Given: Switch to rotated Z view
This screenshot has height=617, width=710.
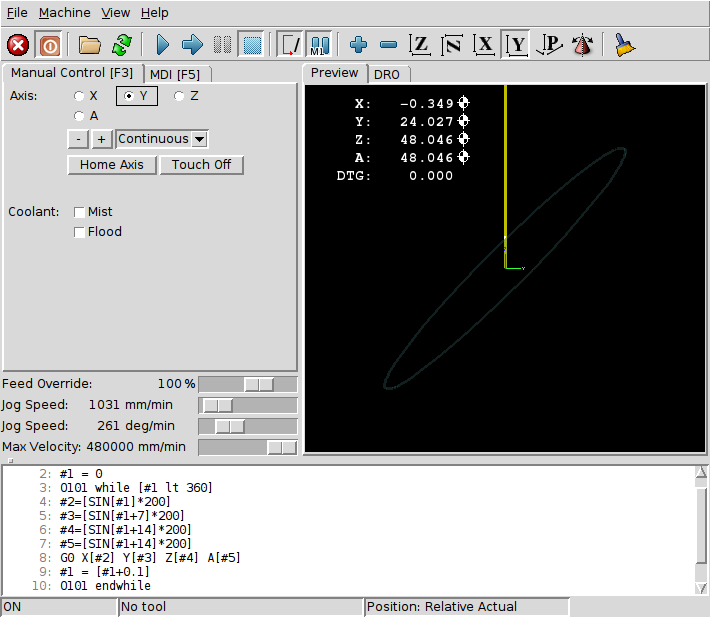Looking at the screenshot, I should 452,45.
